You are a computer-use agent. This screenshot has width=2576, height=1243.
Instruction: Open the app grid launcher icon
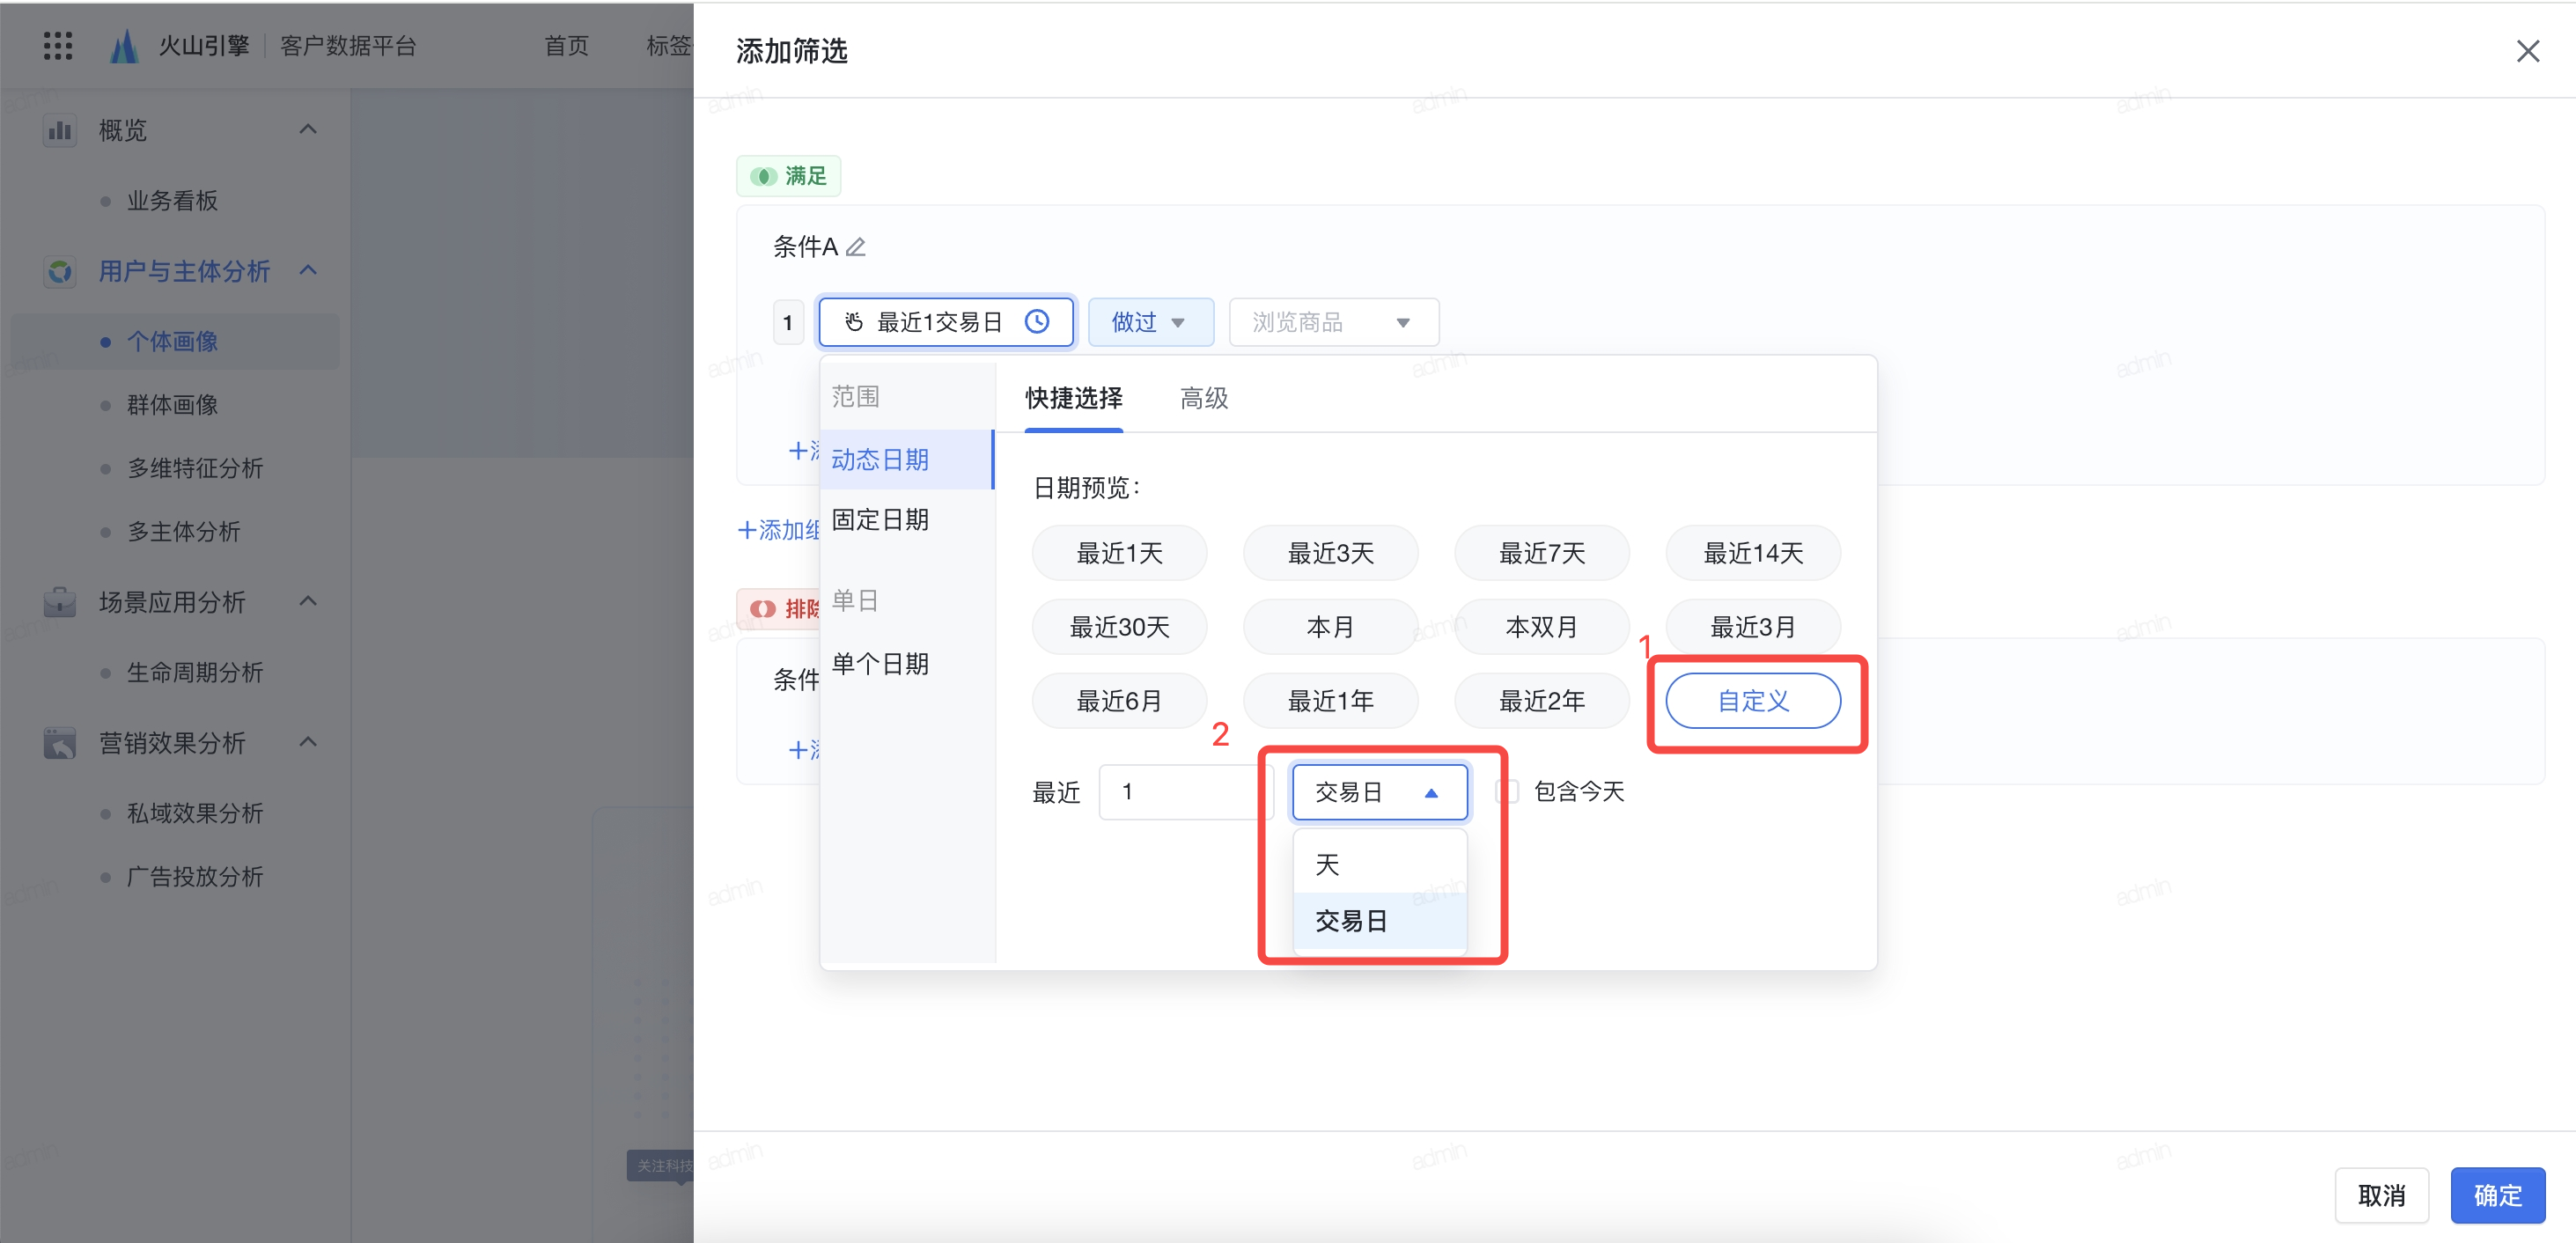tap(58, 46)
